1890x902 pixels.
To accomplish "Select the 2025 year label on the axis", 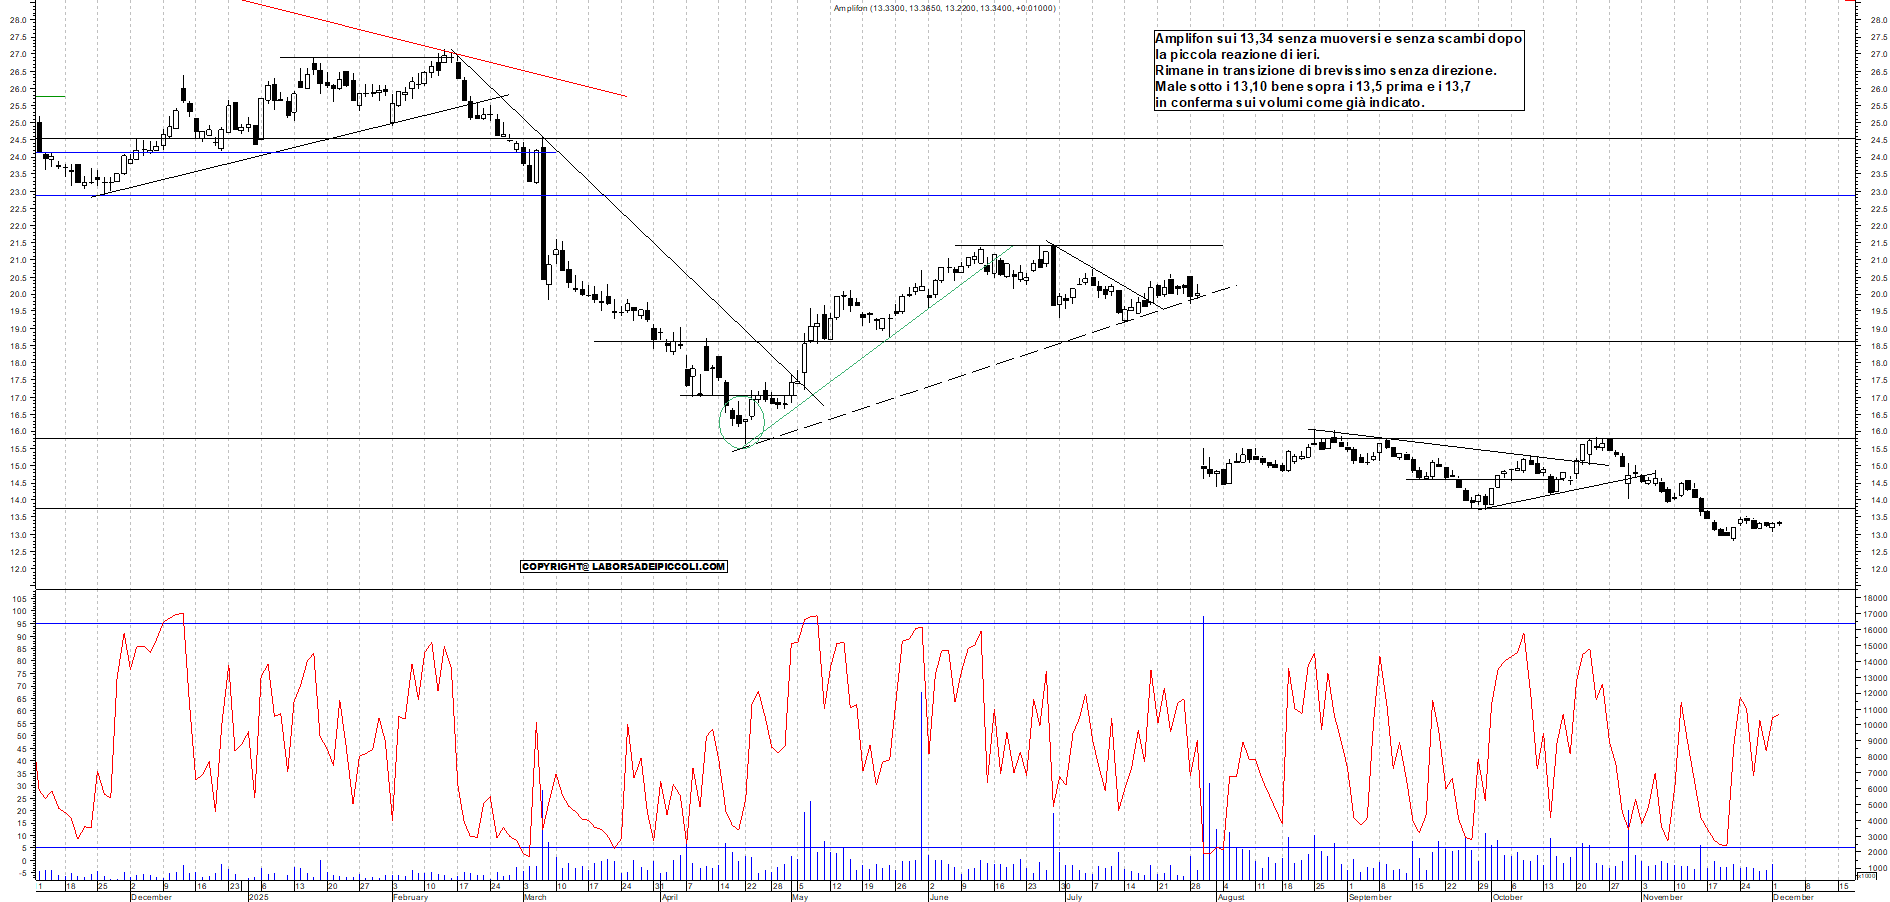I will tap(258, 898).
